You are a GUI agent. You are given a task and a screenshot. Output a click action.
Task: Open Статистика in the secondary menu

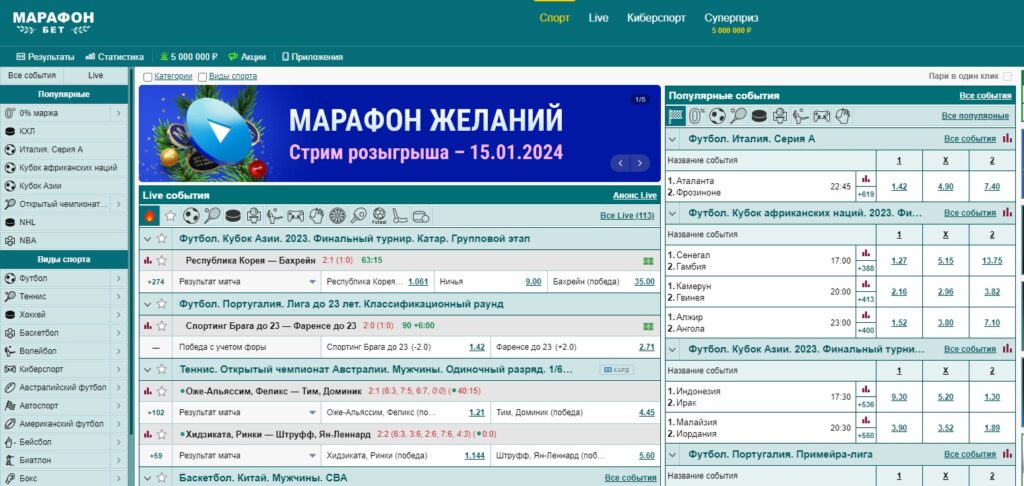click(114, 57)
